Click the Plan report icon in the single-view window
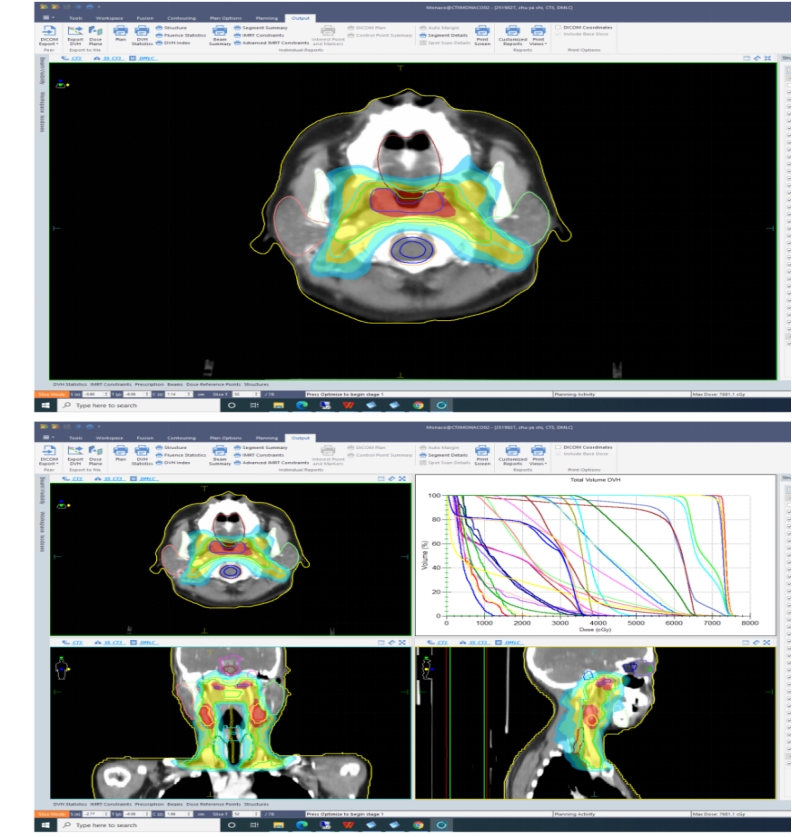This screenshot has height=837, width=792. coord(120,34)
